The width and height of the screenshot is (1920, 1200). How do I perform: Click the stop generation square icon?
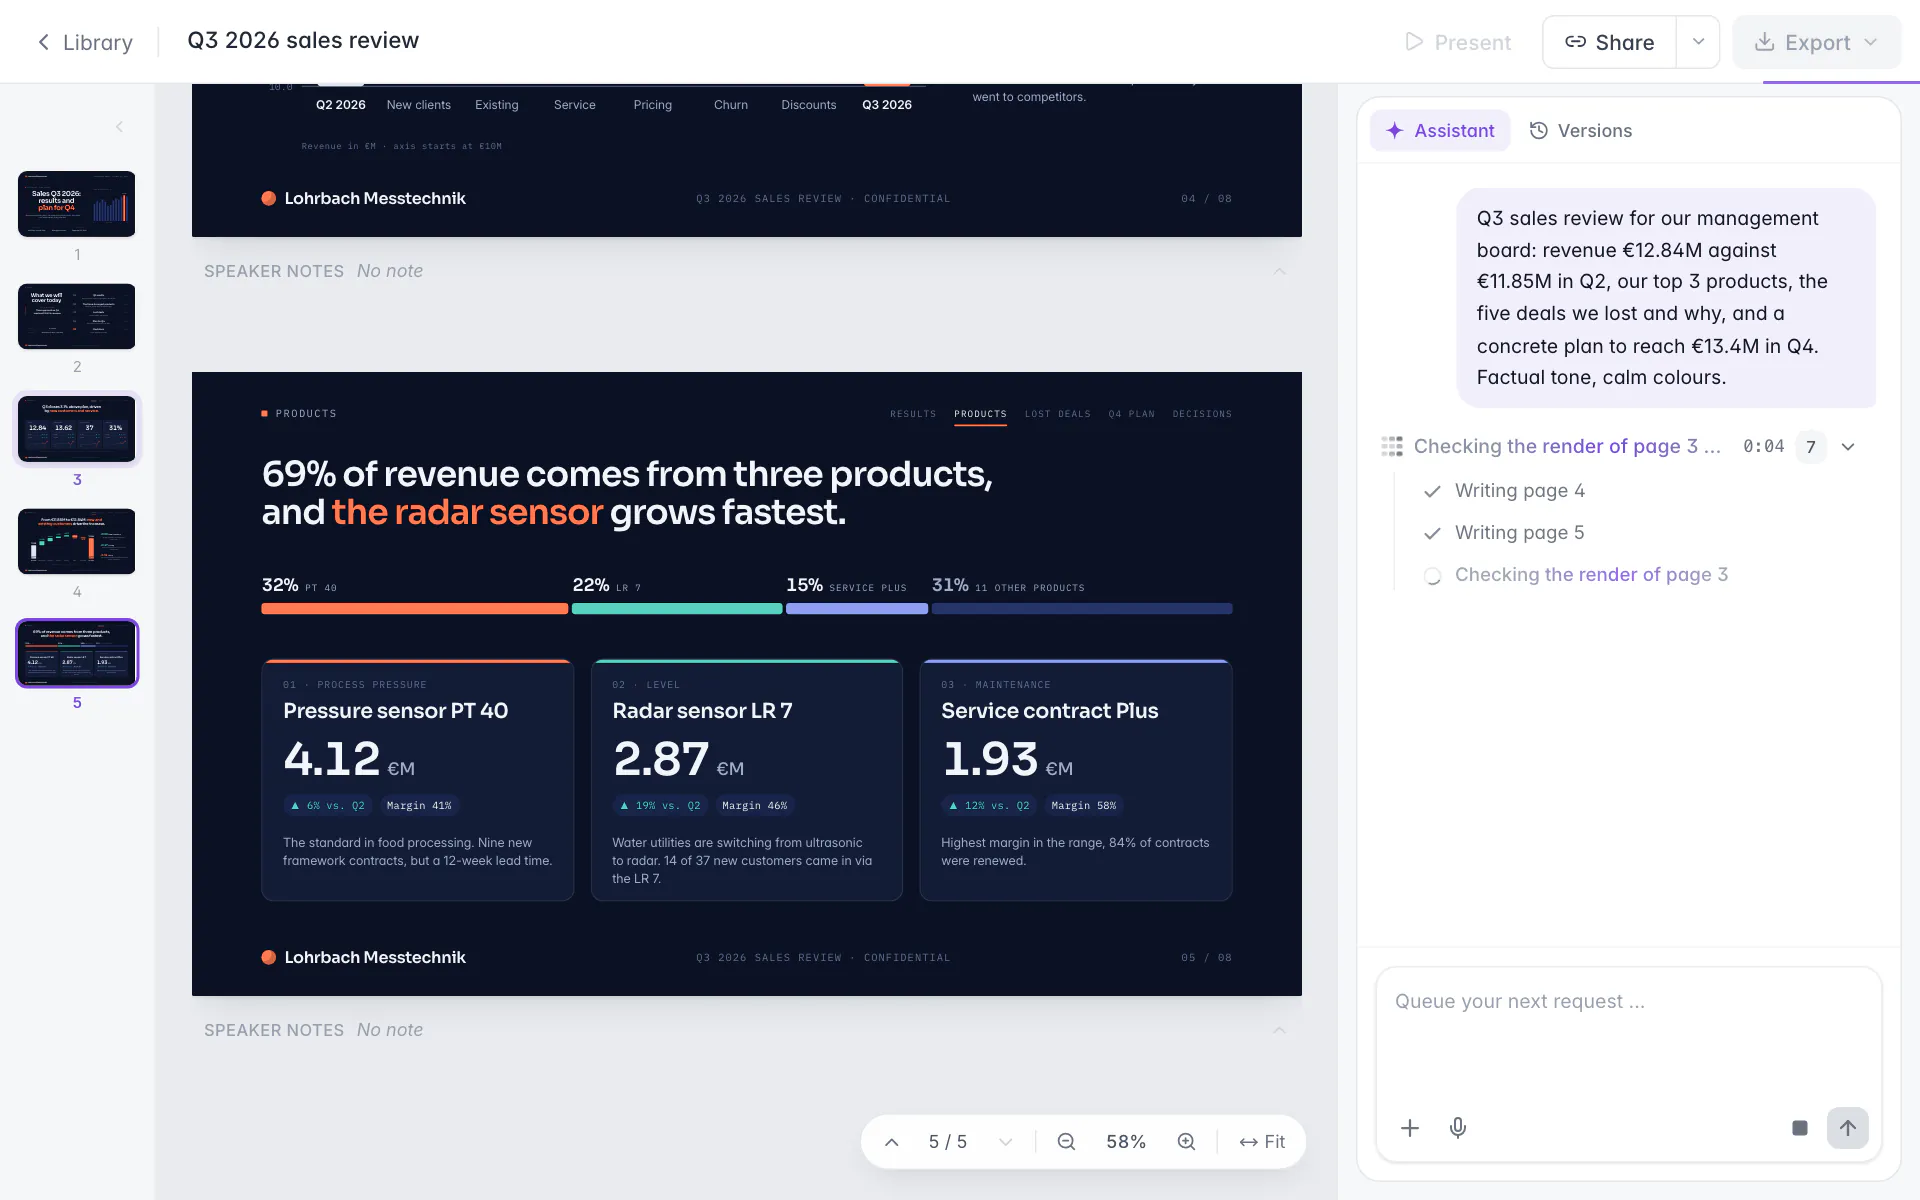pos(1800,1128)
